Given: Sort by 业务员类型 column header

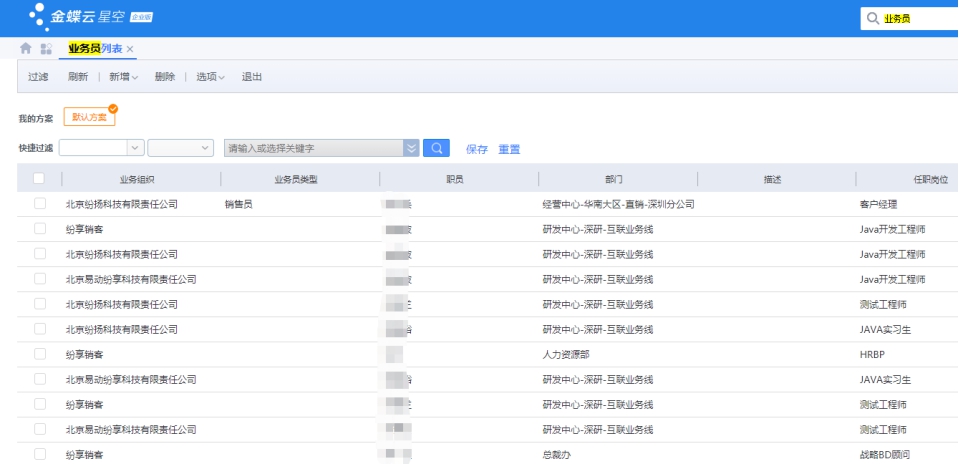Looking at the screenshot, I should [x=296, y=180].
